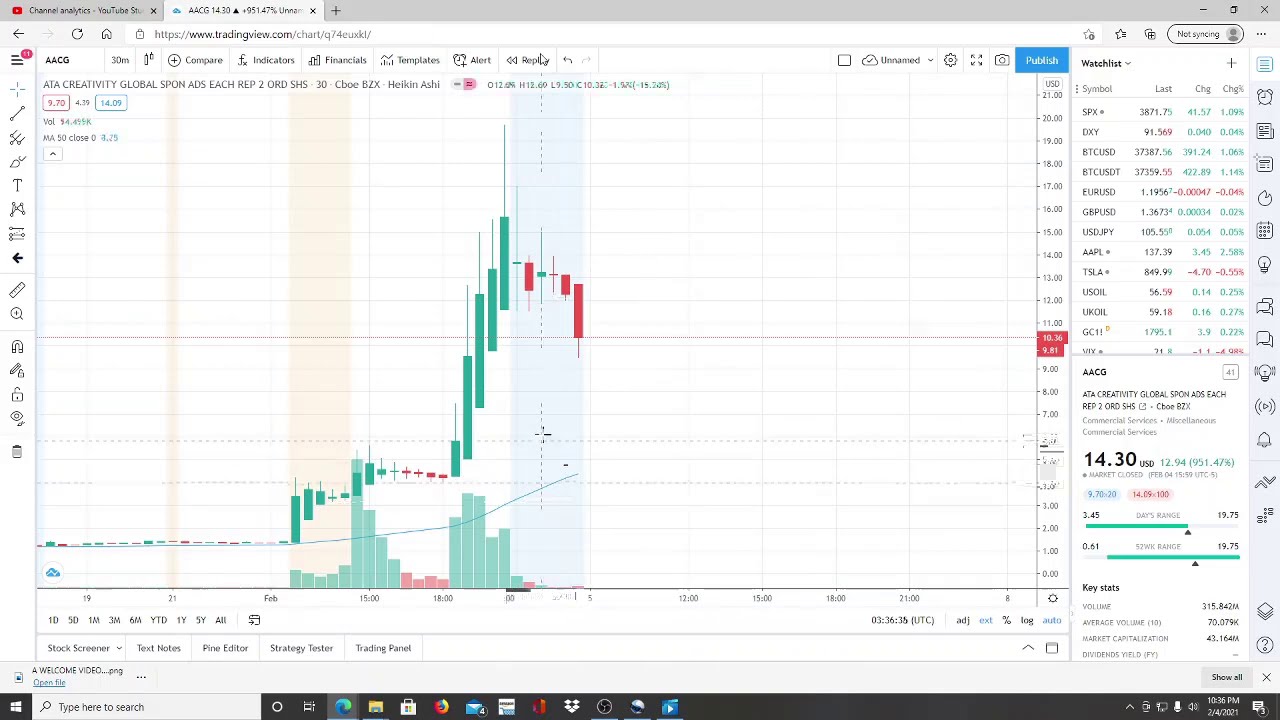Toggle lock all drawings
Viewport: 1280px width, 720px height.
(17, 395)
